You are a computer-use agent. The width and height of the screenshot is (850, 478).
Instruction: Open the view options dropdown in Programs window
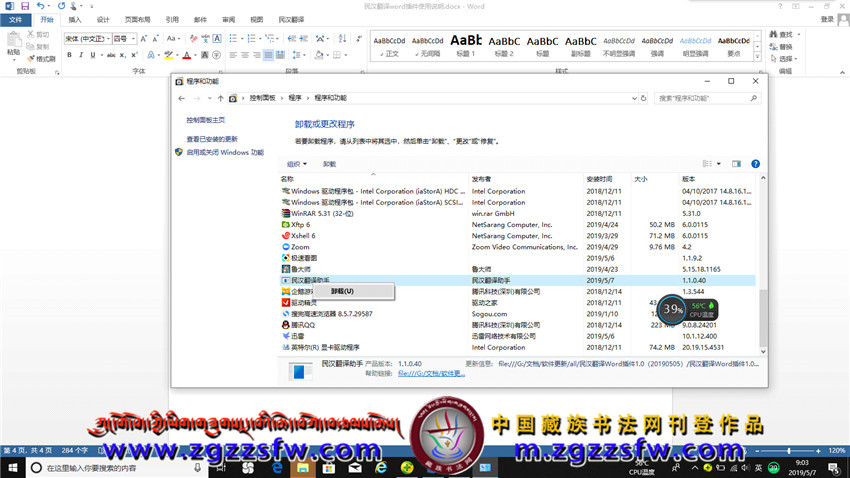point(719,164)
